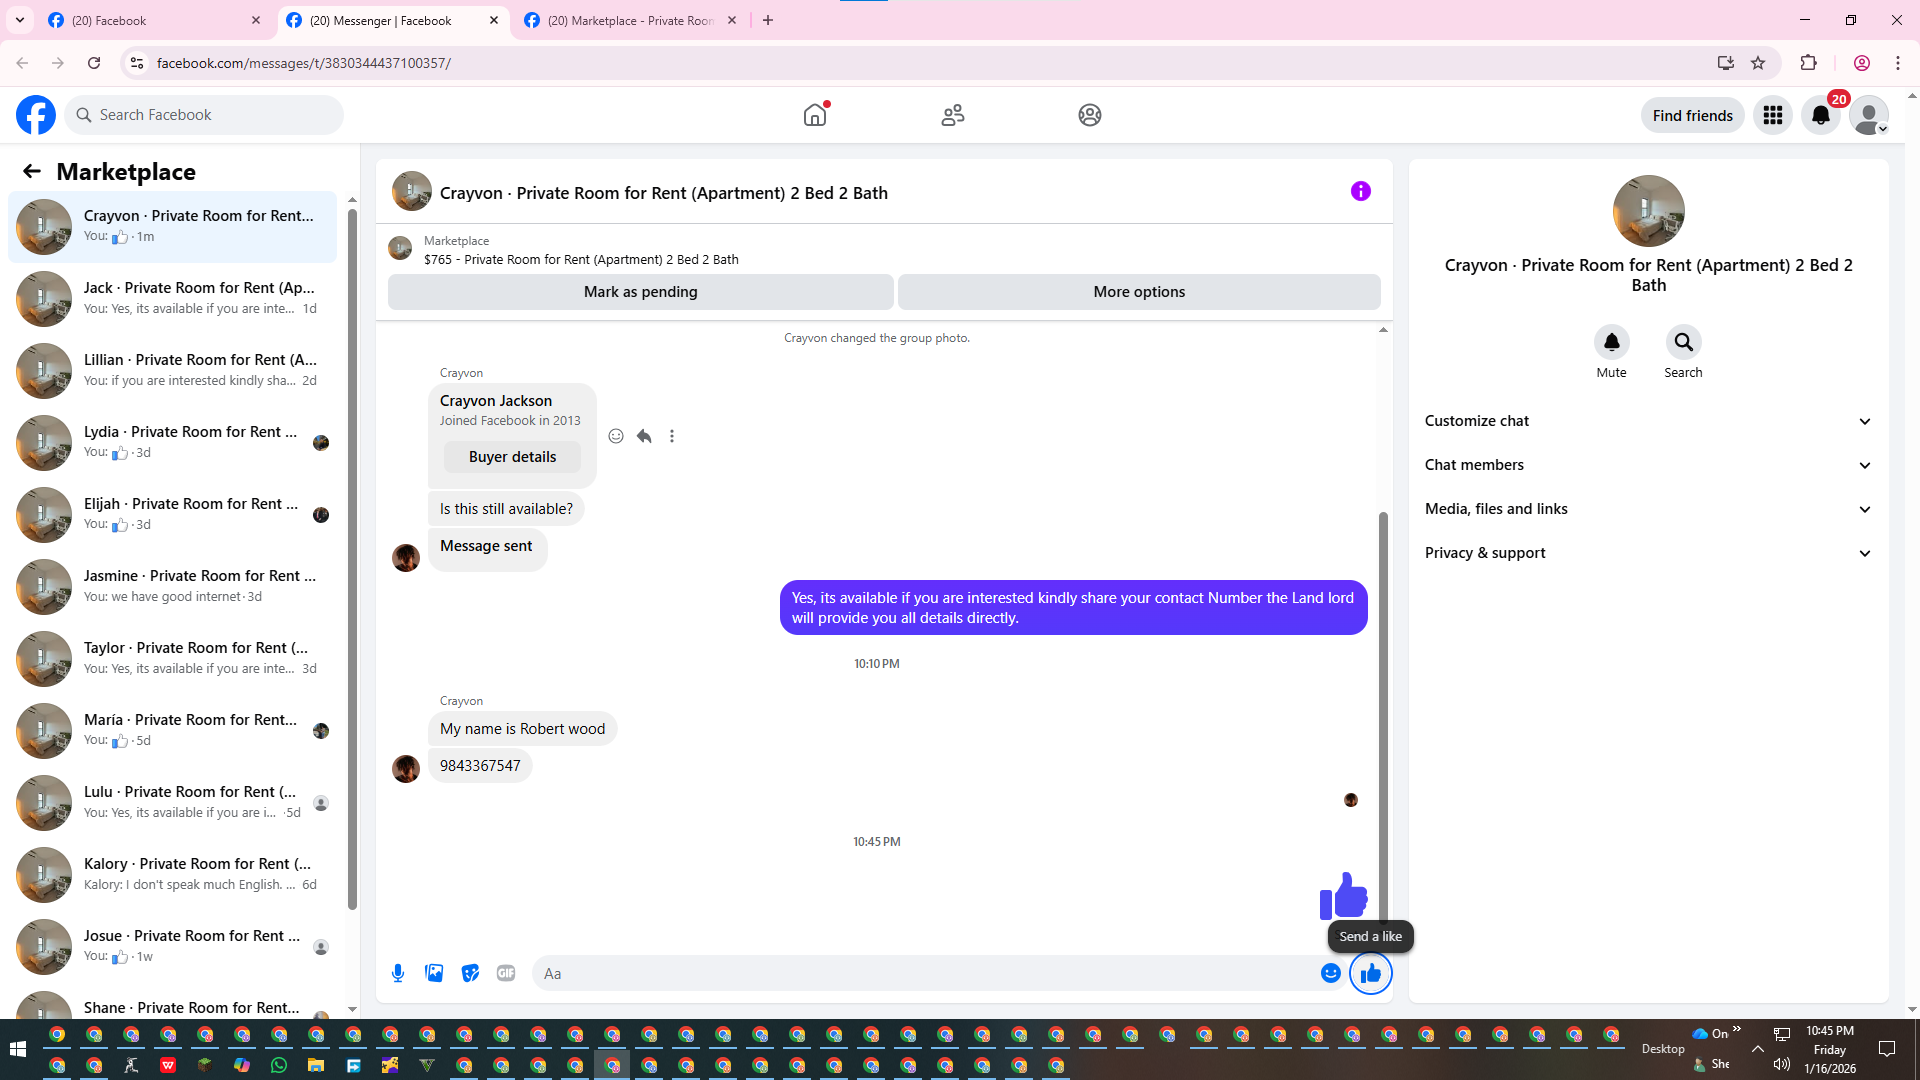Click the Mark as pending button
Screen dimensions: 1920x1080
point(640,292)
